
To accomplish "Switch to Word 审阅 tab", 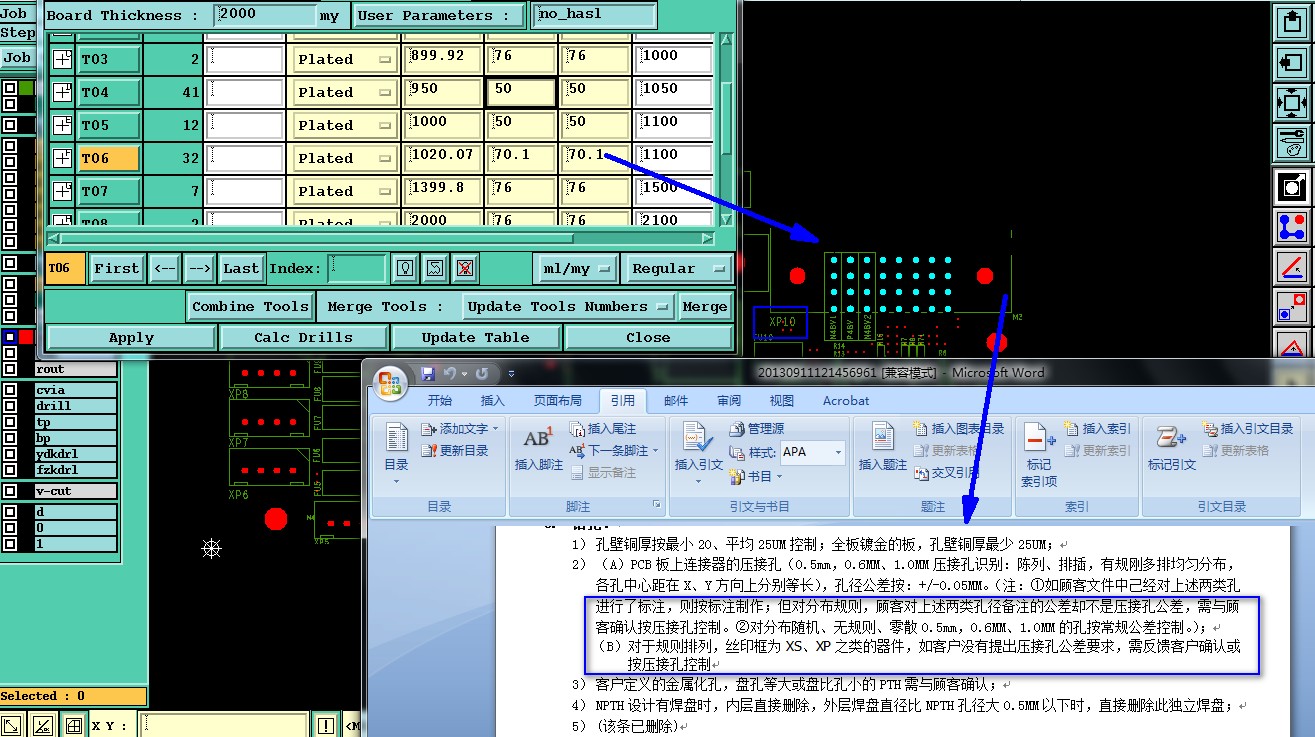I will pos(729,401).
